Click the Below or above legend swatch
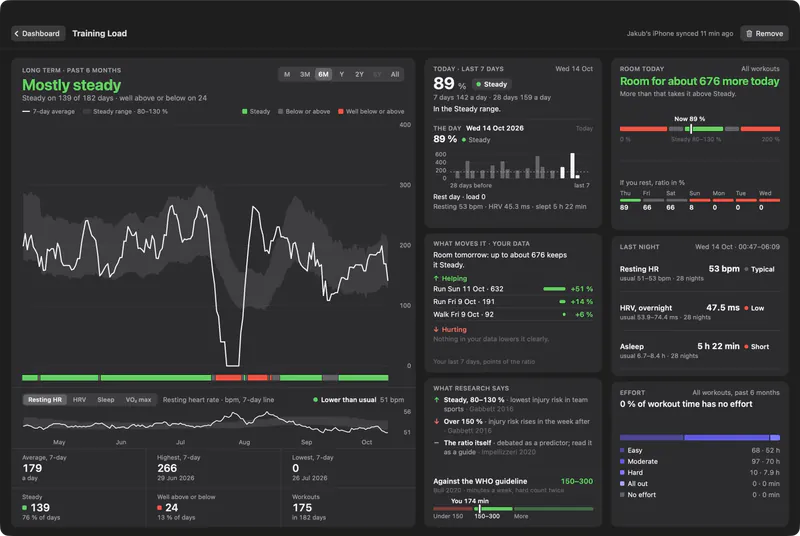Image resolution: width=800 pixels, height=536 pixels. [280, 111]
